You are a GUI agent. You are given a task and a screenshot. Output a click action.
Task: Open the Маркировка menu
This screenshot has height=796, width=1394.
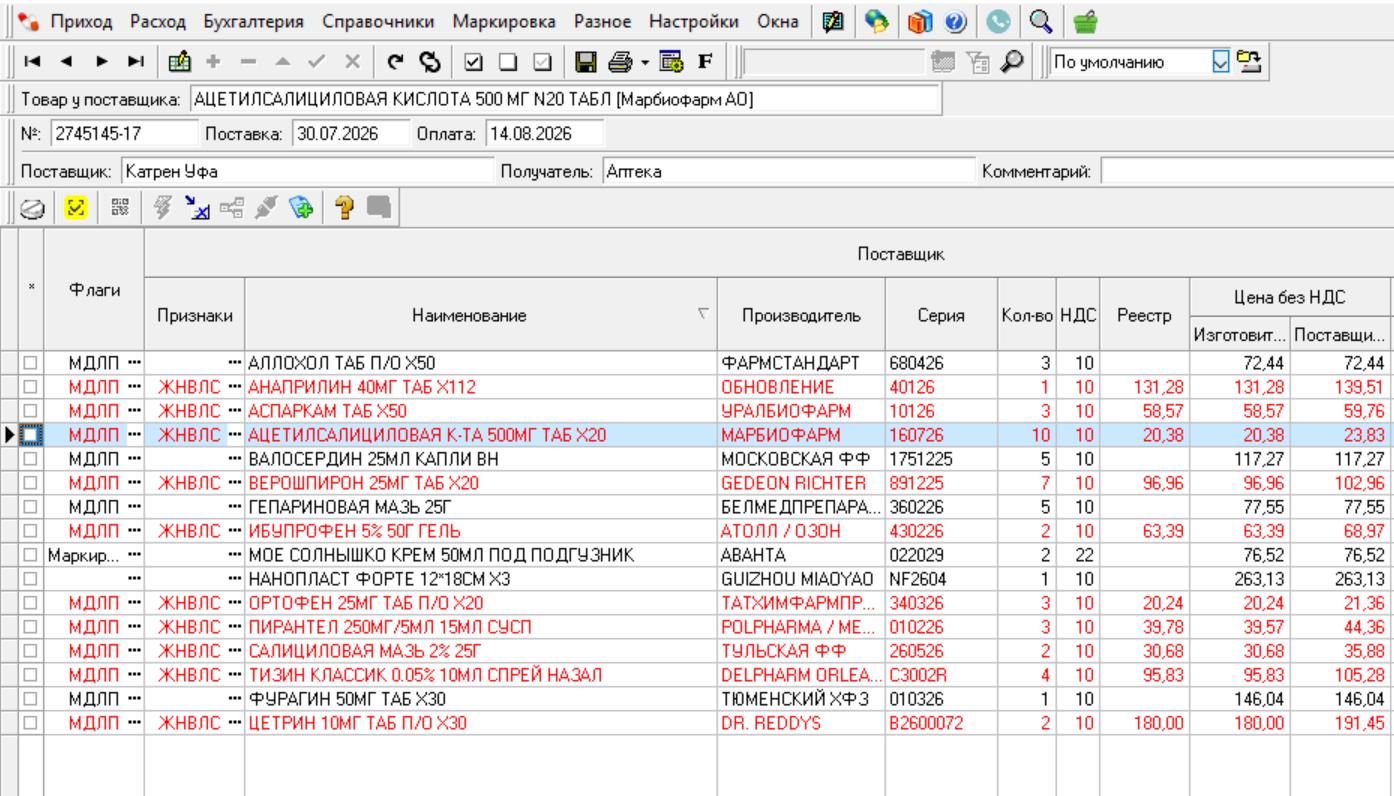tap(504, 21)
